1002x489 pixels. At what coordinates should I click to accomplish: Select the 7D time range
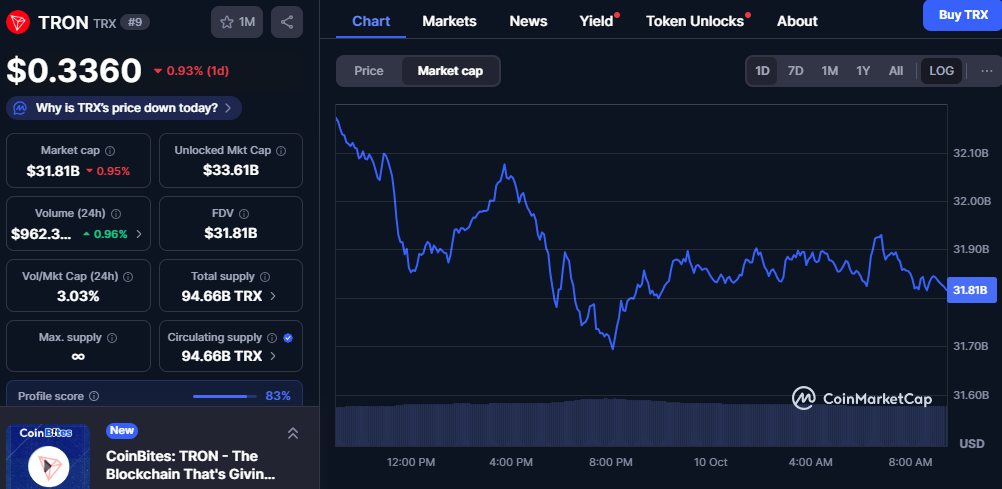pyautogui.click(x=795, y=71)
